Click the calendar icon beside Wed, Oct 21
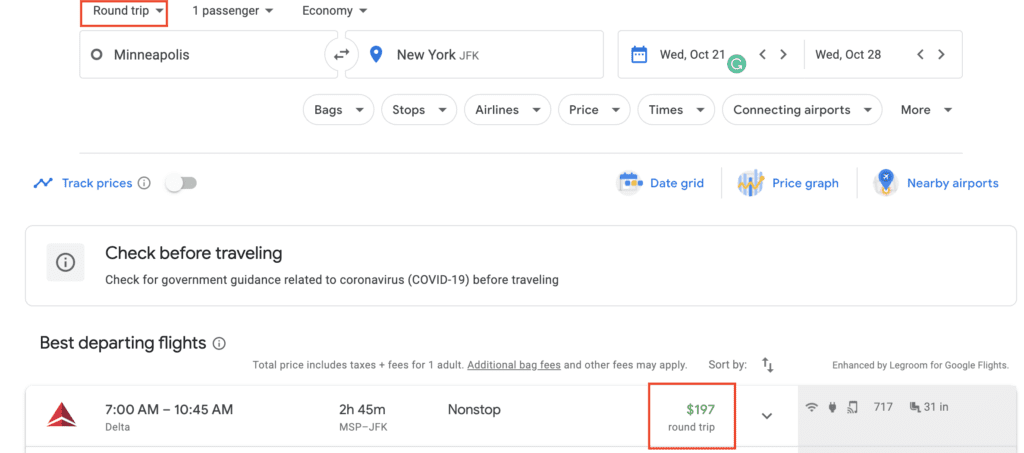The image size is (1024, 453). [639, 54]
